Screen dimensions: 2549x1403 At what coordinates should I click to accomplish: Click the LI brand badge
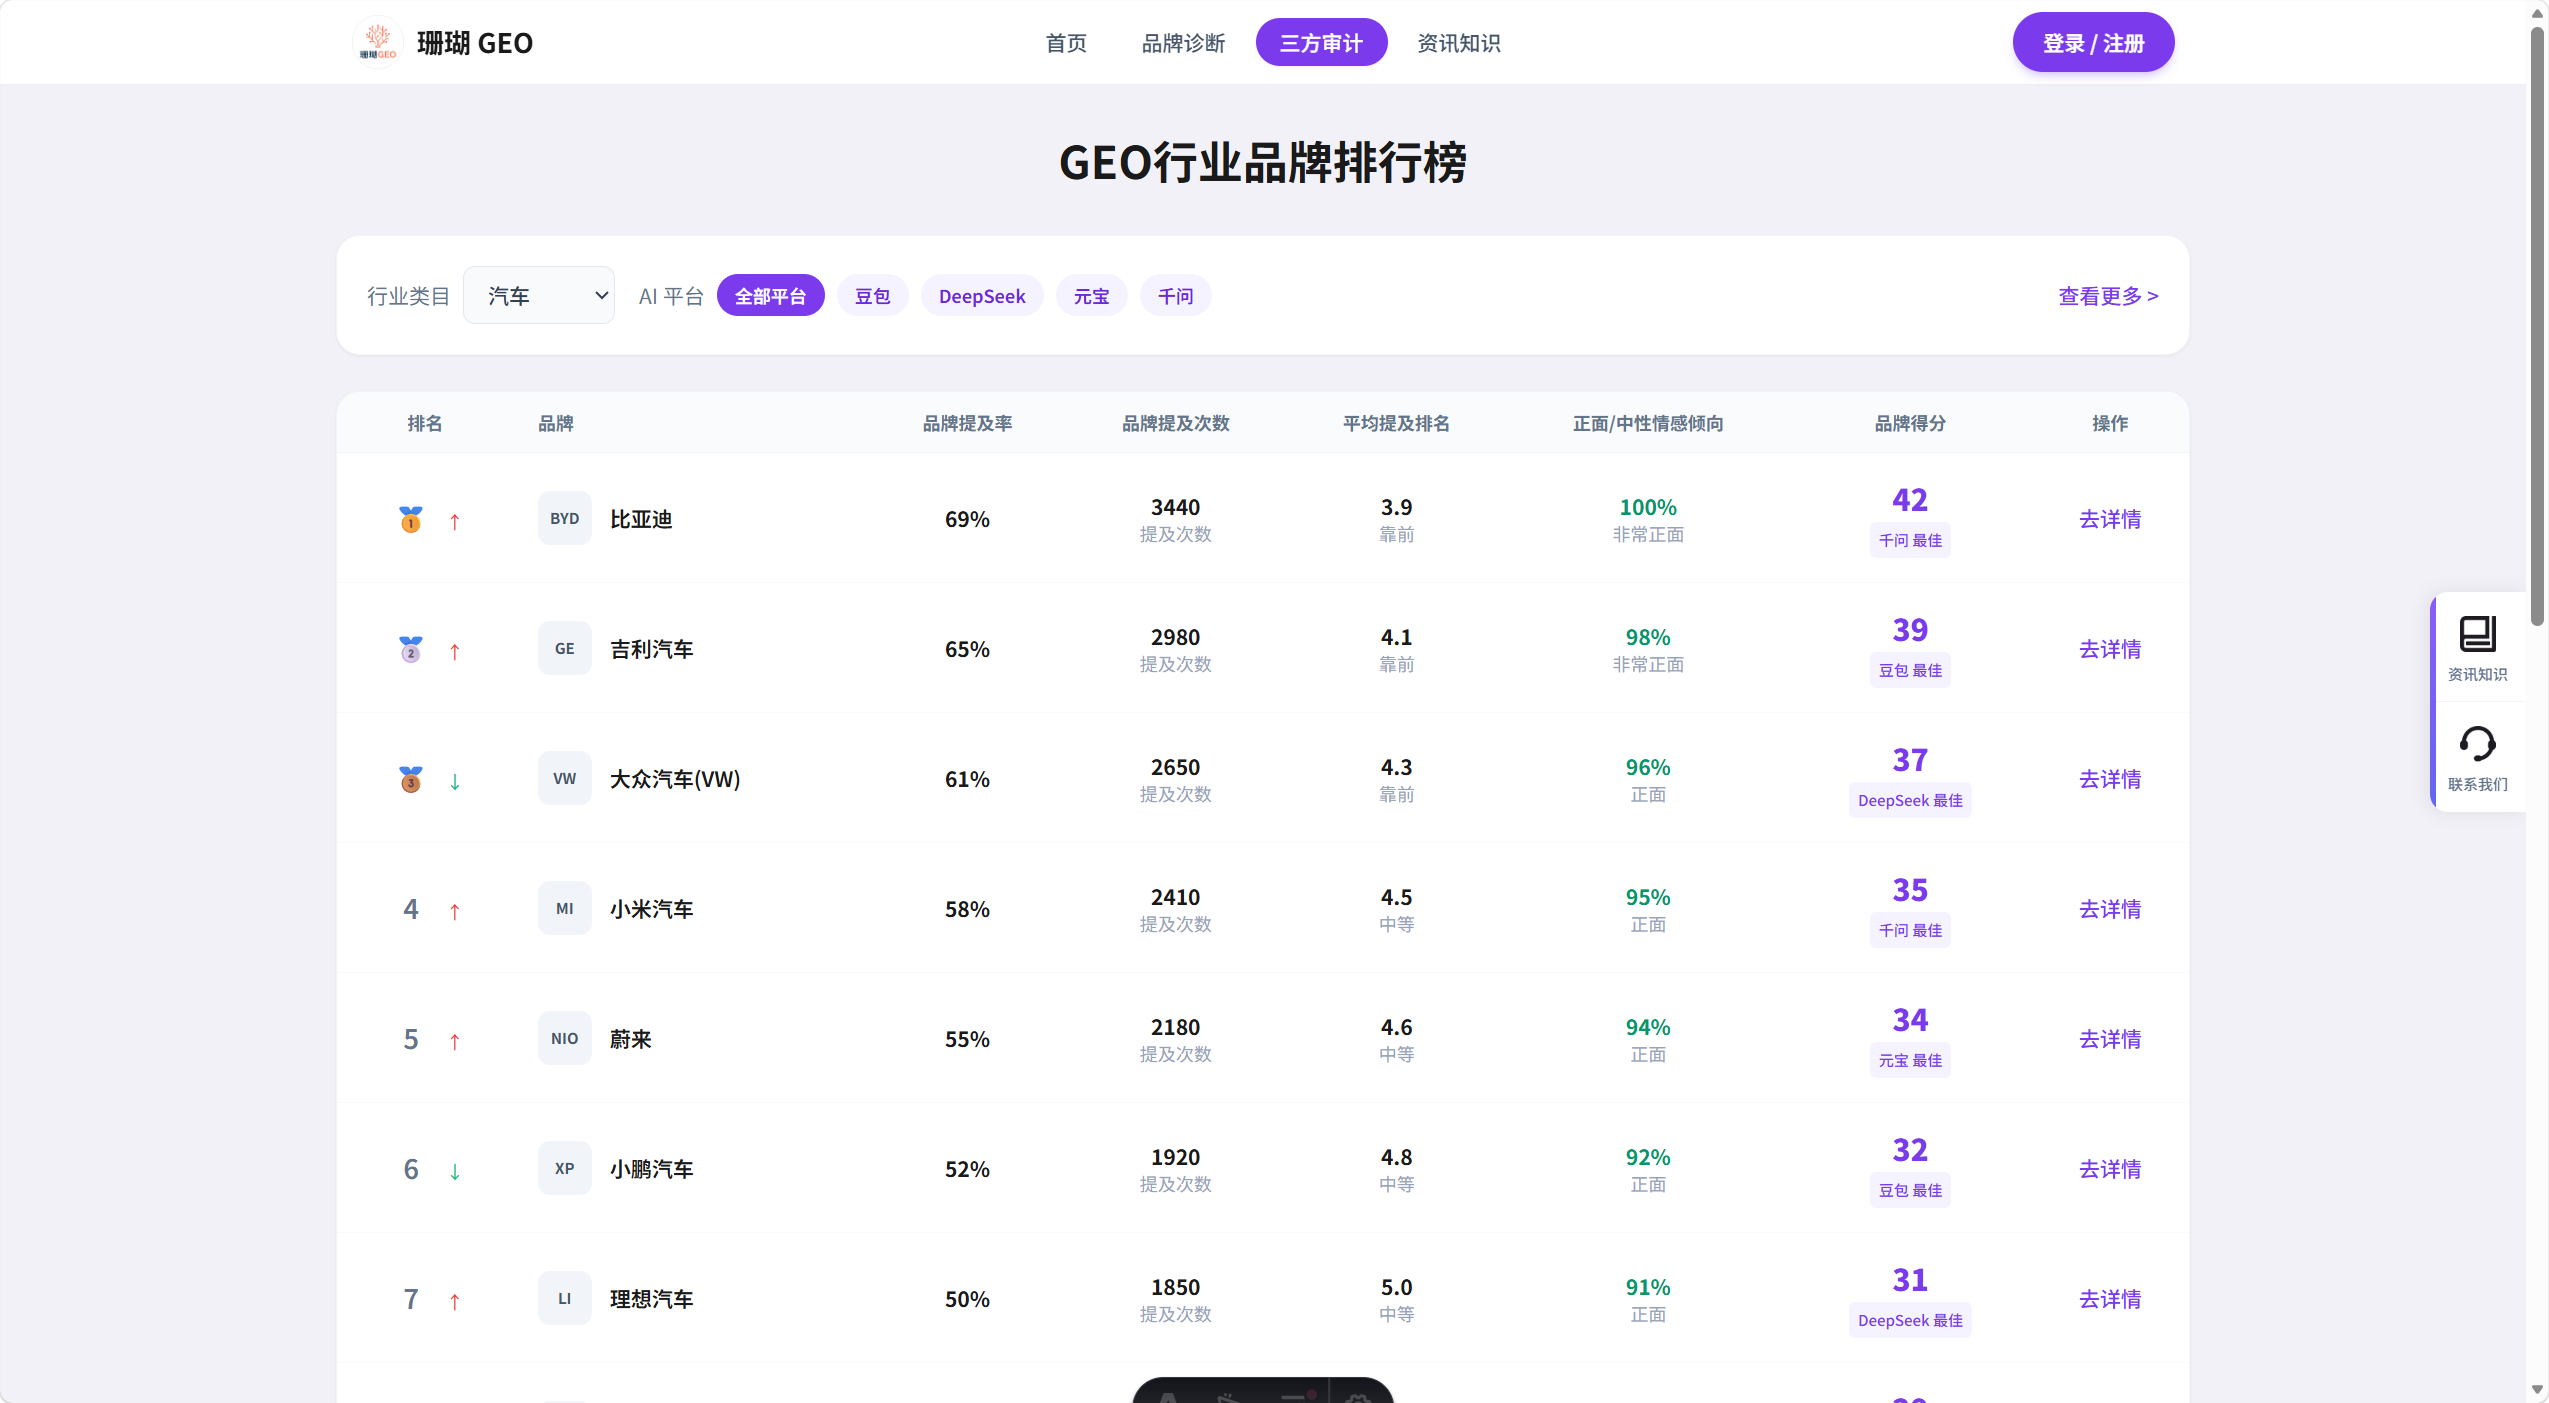tap(565, 1298)
